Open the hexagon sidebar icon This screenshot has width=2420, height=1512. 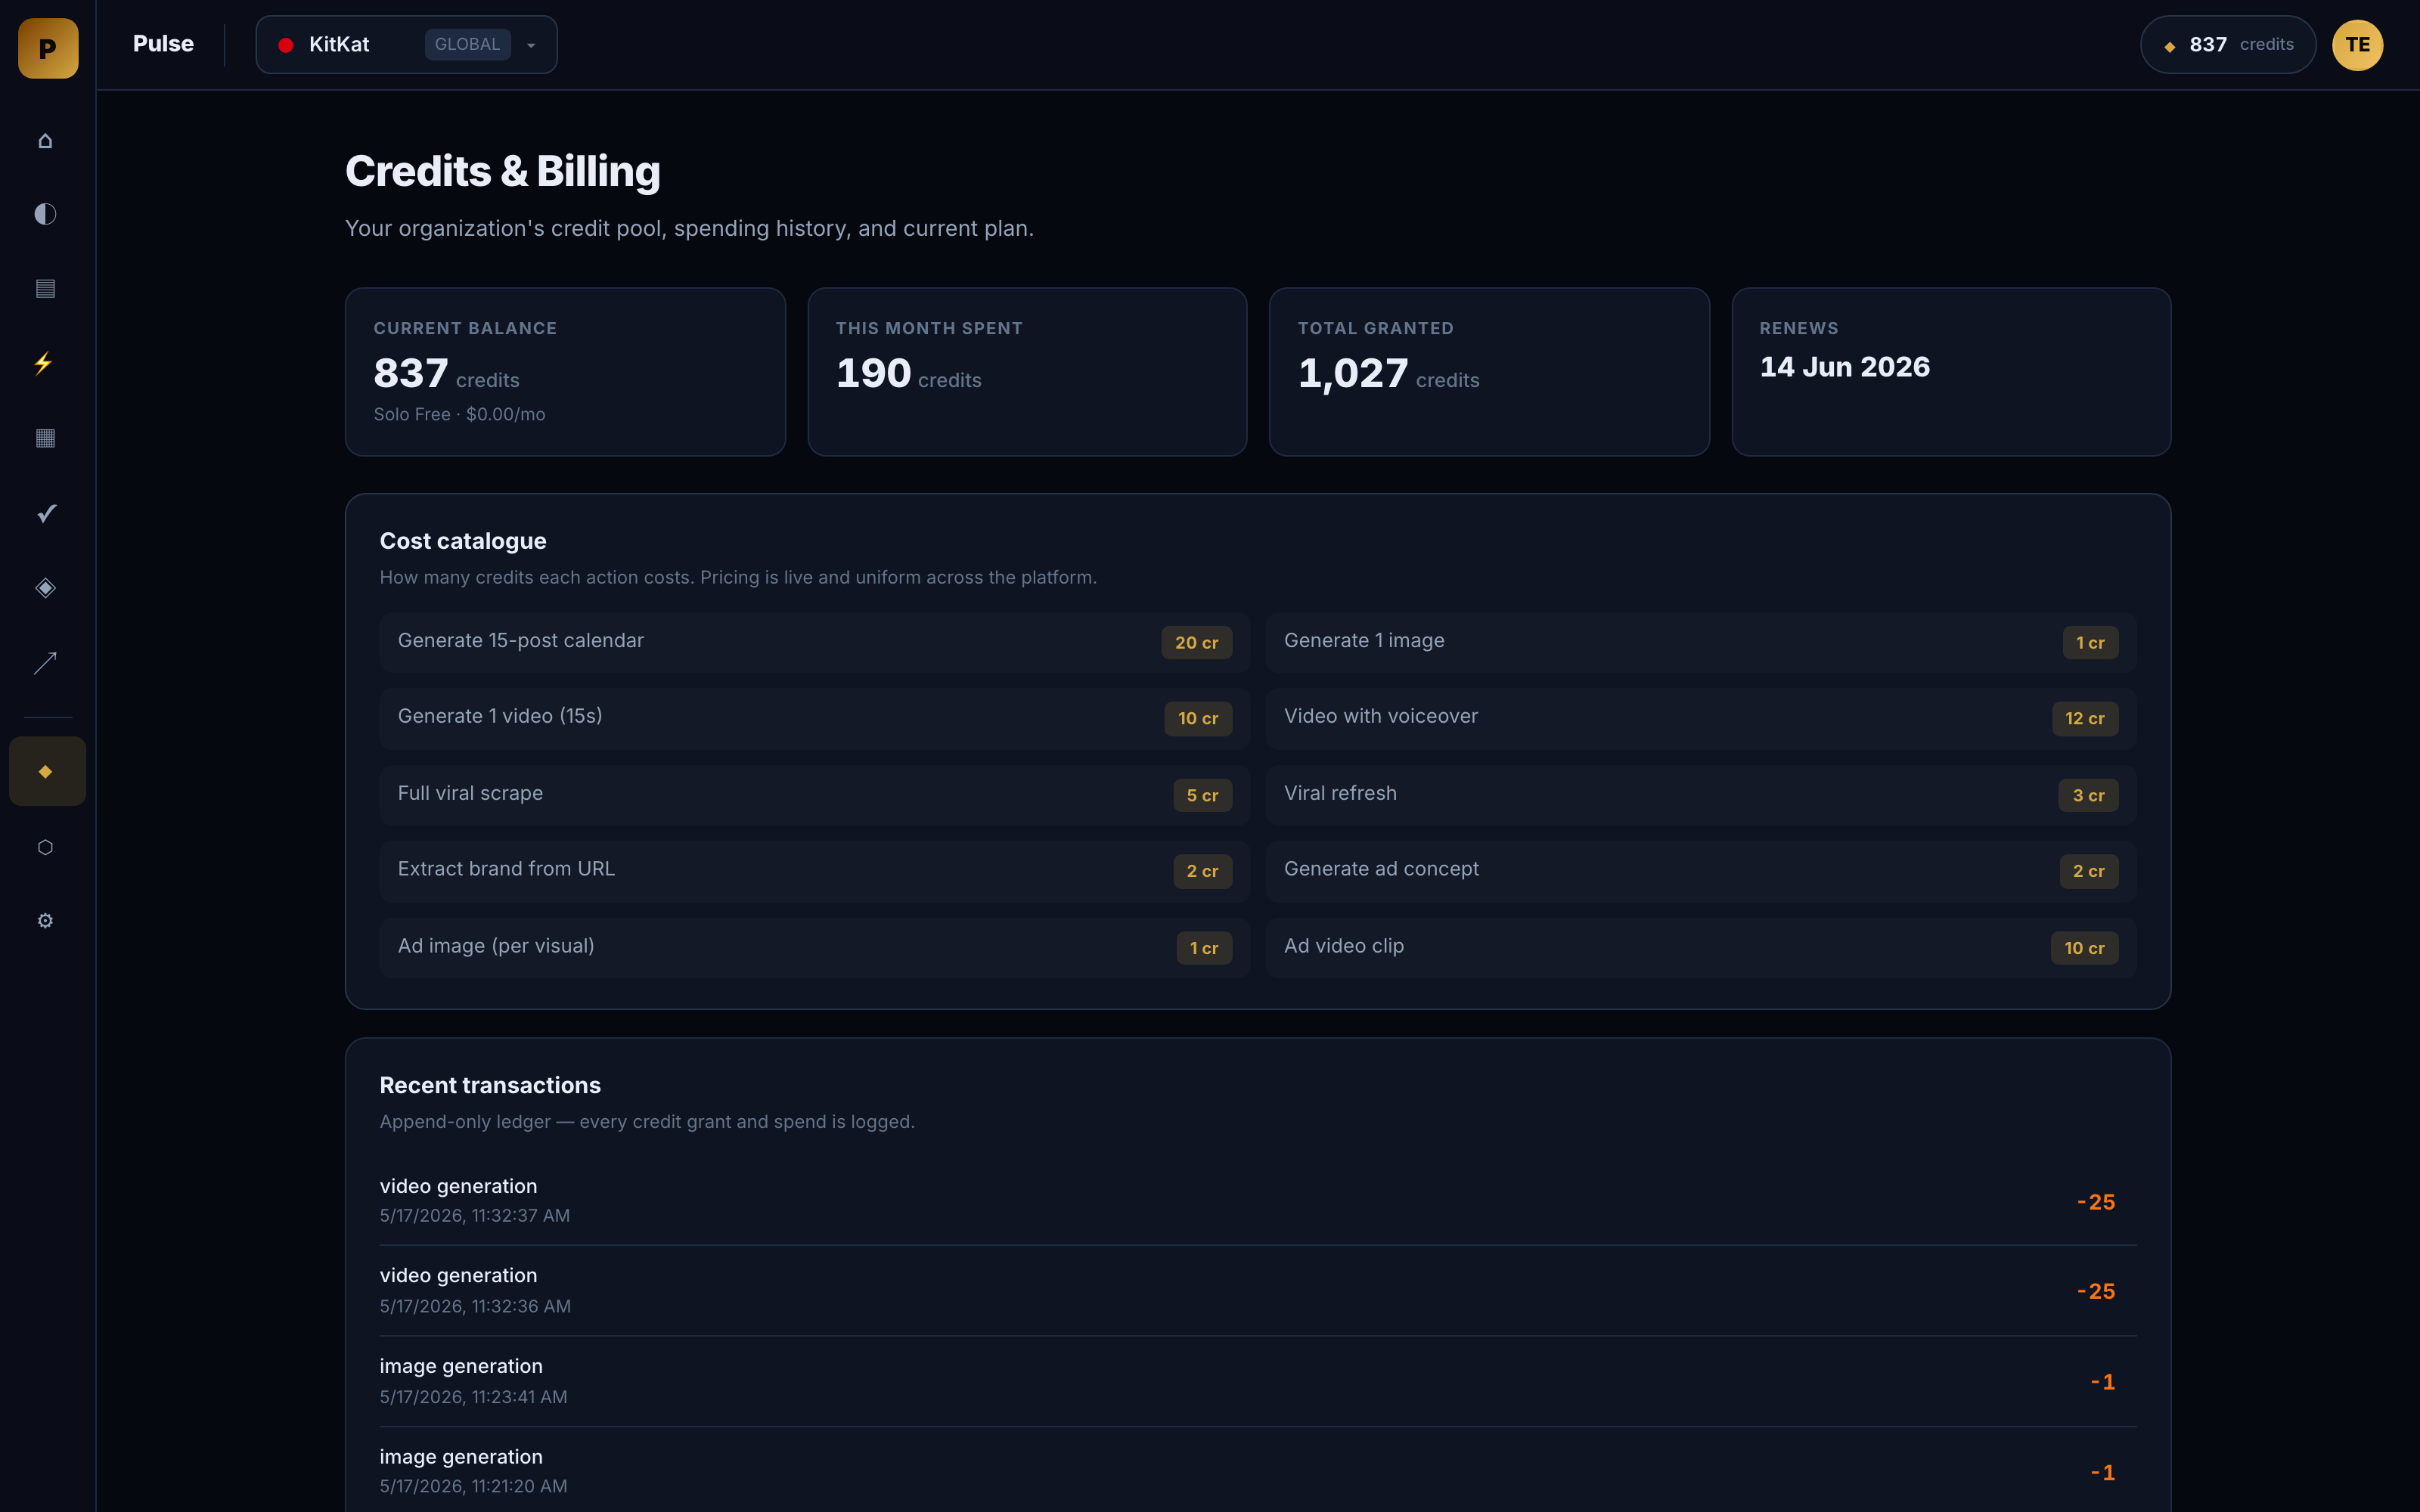(45, 847)
